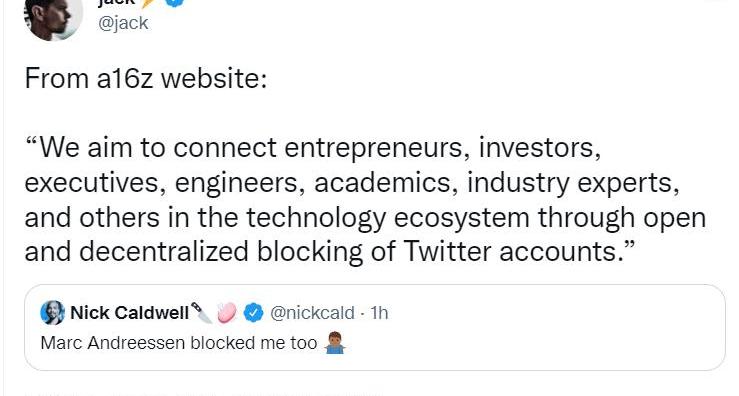
Task: Click Nick Caldwell's small avatar
Action: (x=52, y=313)
